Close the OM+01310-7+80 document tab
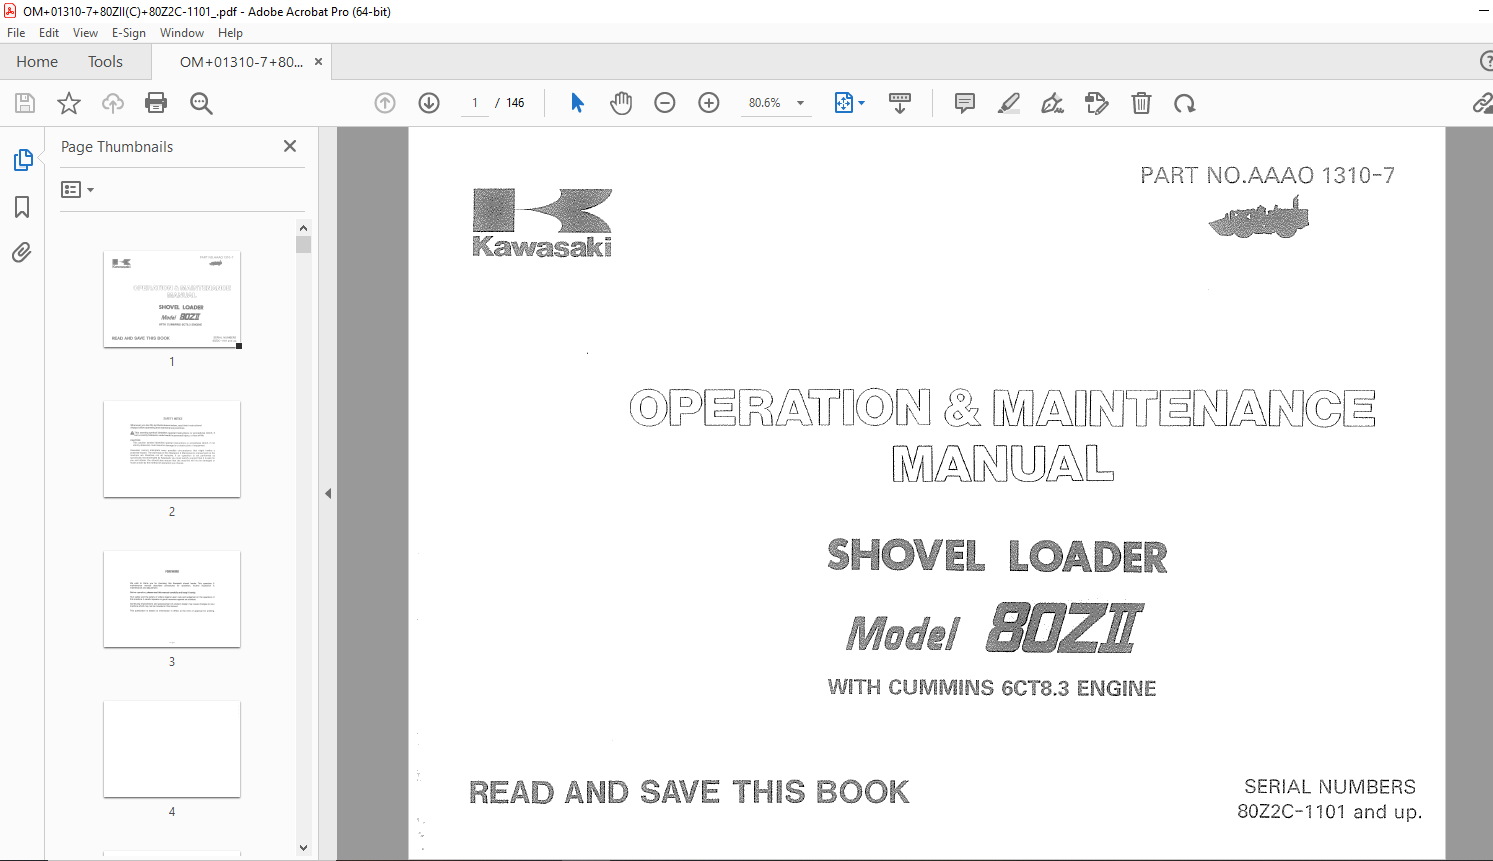1493x861 pixels. click(x=319, y=61)
